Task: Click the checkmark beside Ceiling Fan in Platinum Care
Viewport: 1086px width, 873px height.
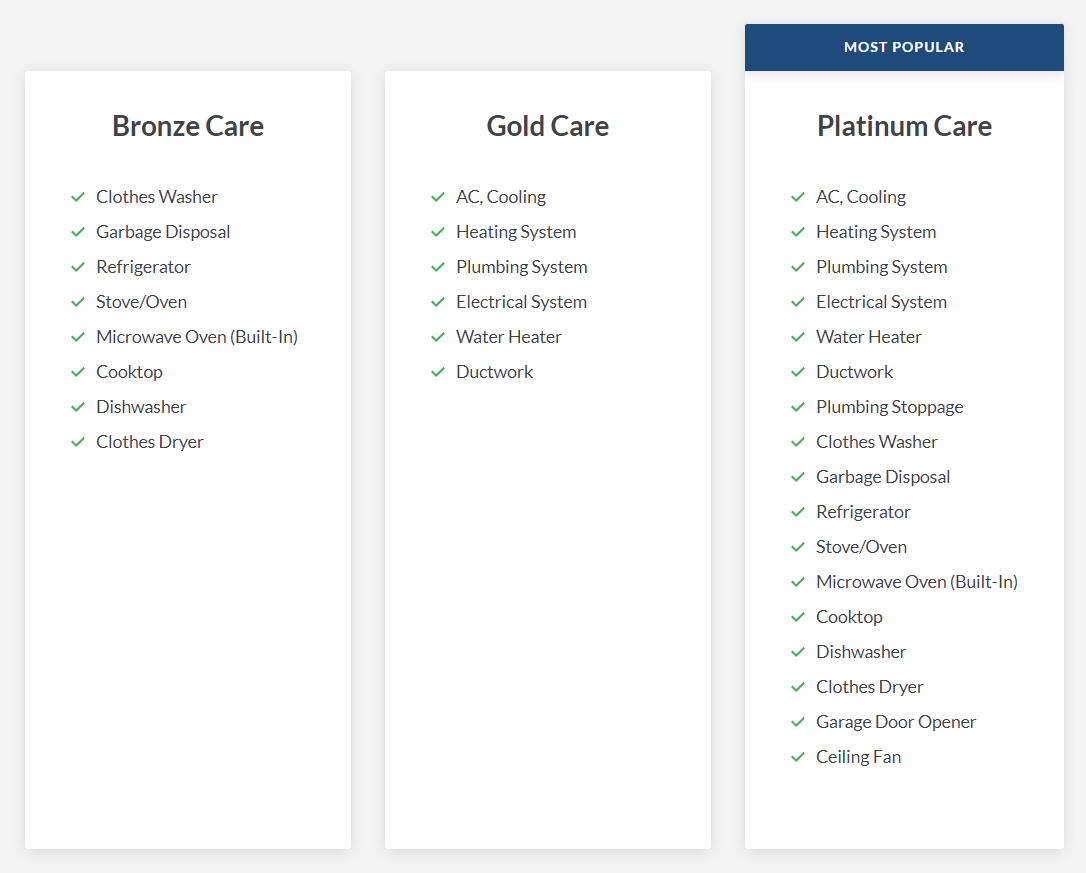Action: [x=798, y=757]
